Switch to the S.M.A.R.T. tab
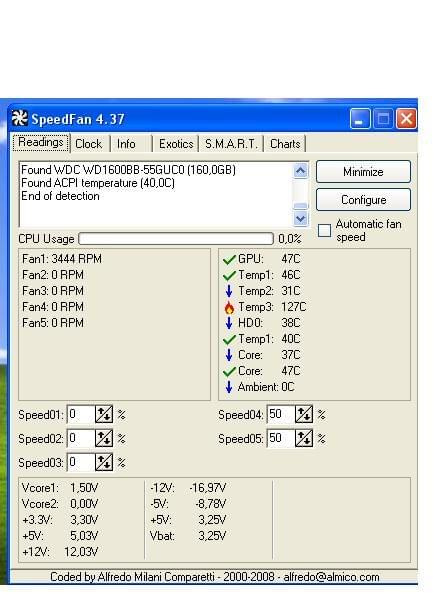Viewport: 435px width, 597px height. coord(231,144)
